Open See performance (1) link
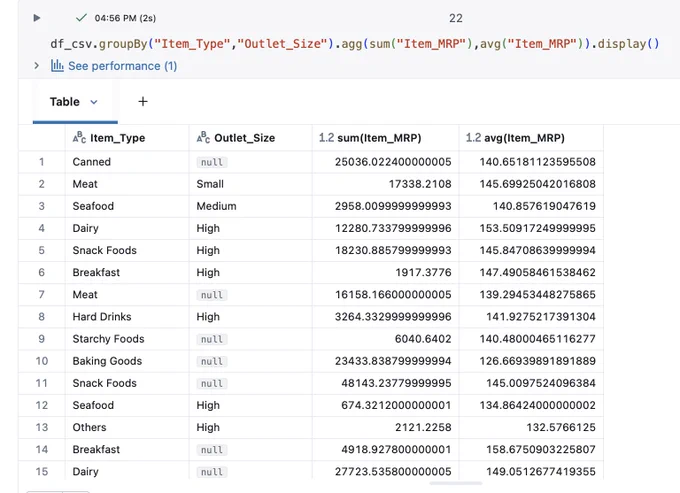The height and width of the screenshot is (493, 680). [x=123, y=66]
